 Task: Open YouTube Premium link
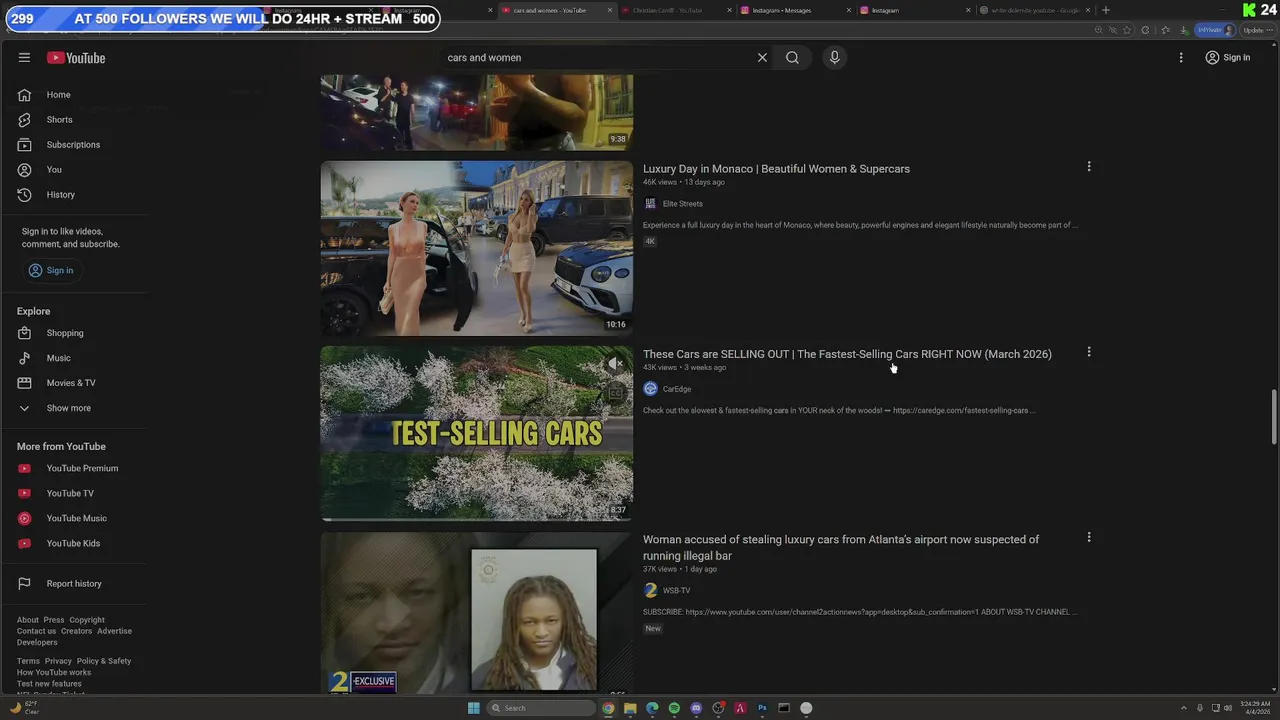click(75, 468)
